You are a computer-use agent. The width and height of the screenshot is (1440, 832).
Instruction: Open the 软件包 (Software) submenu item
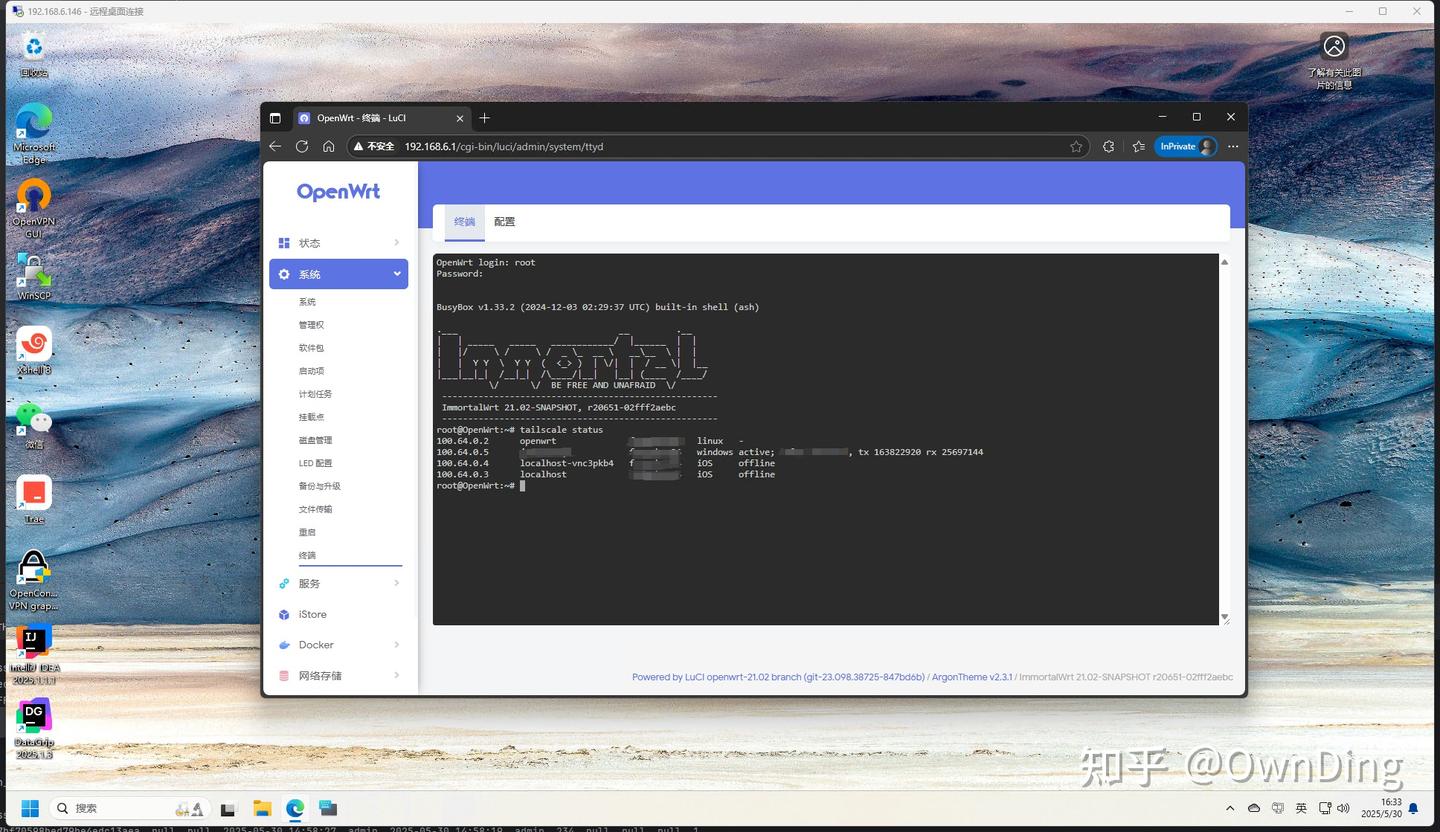[311, 348]
